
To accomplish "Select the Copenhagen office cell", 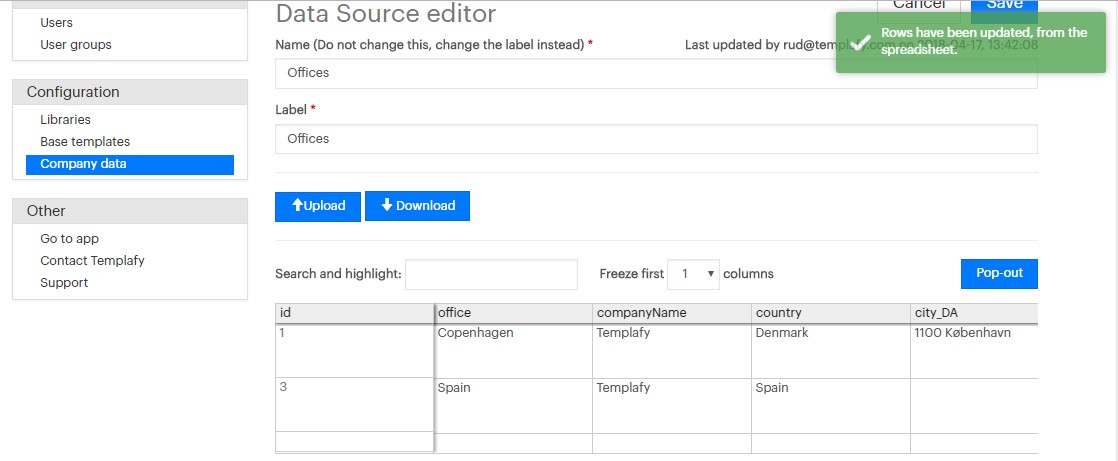I will (513, 351).
